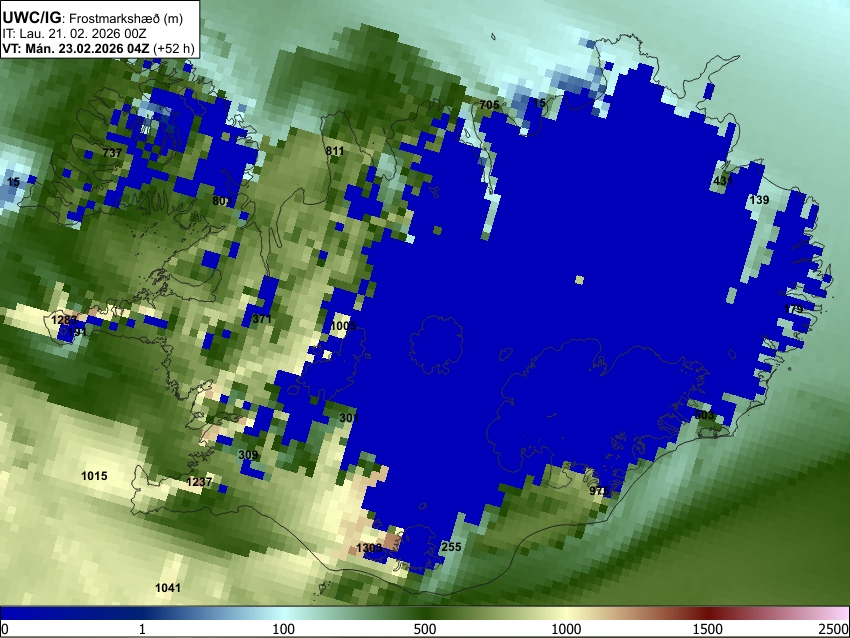Click the 1283 value on the map
The image size is (850, 638).
click(64, 320)
